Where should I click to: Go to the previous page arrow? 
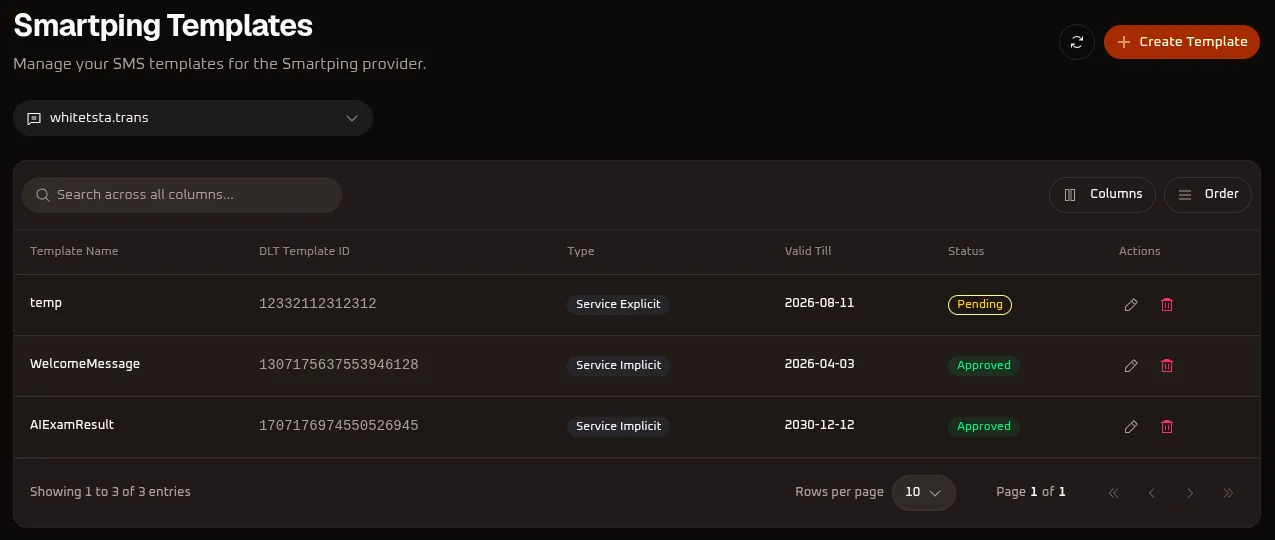(x=1152, y=493)
